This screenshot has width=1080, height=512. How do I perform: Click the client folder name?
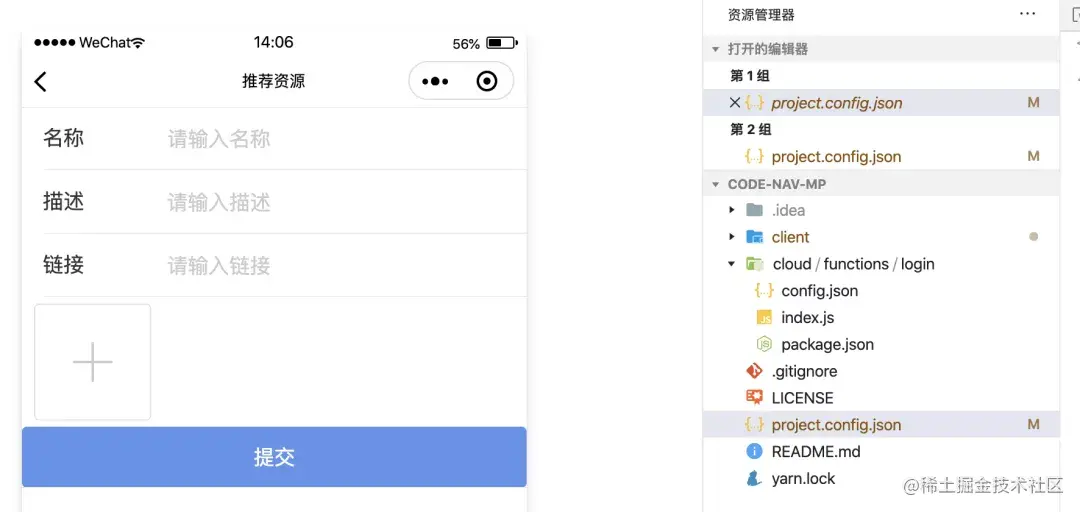(x=790, y=237)
